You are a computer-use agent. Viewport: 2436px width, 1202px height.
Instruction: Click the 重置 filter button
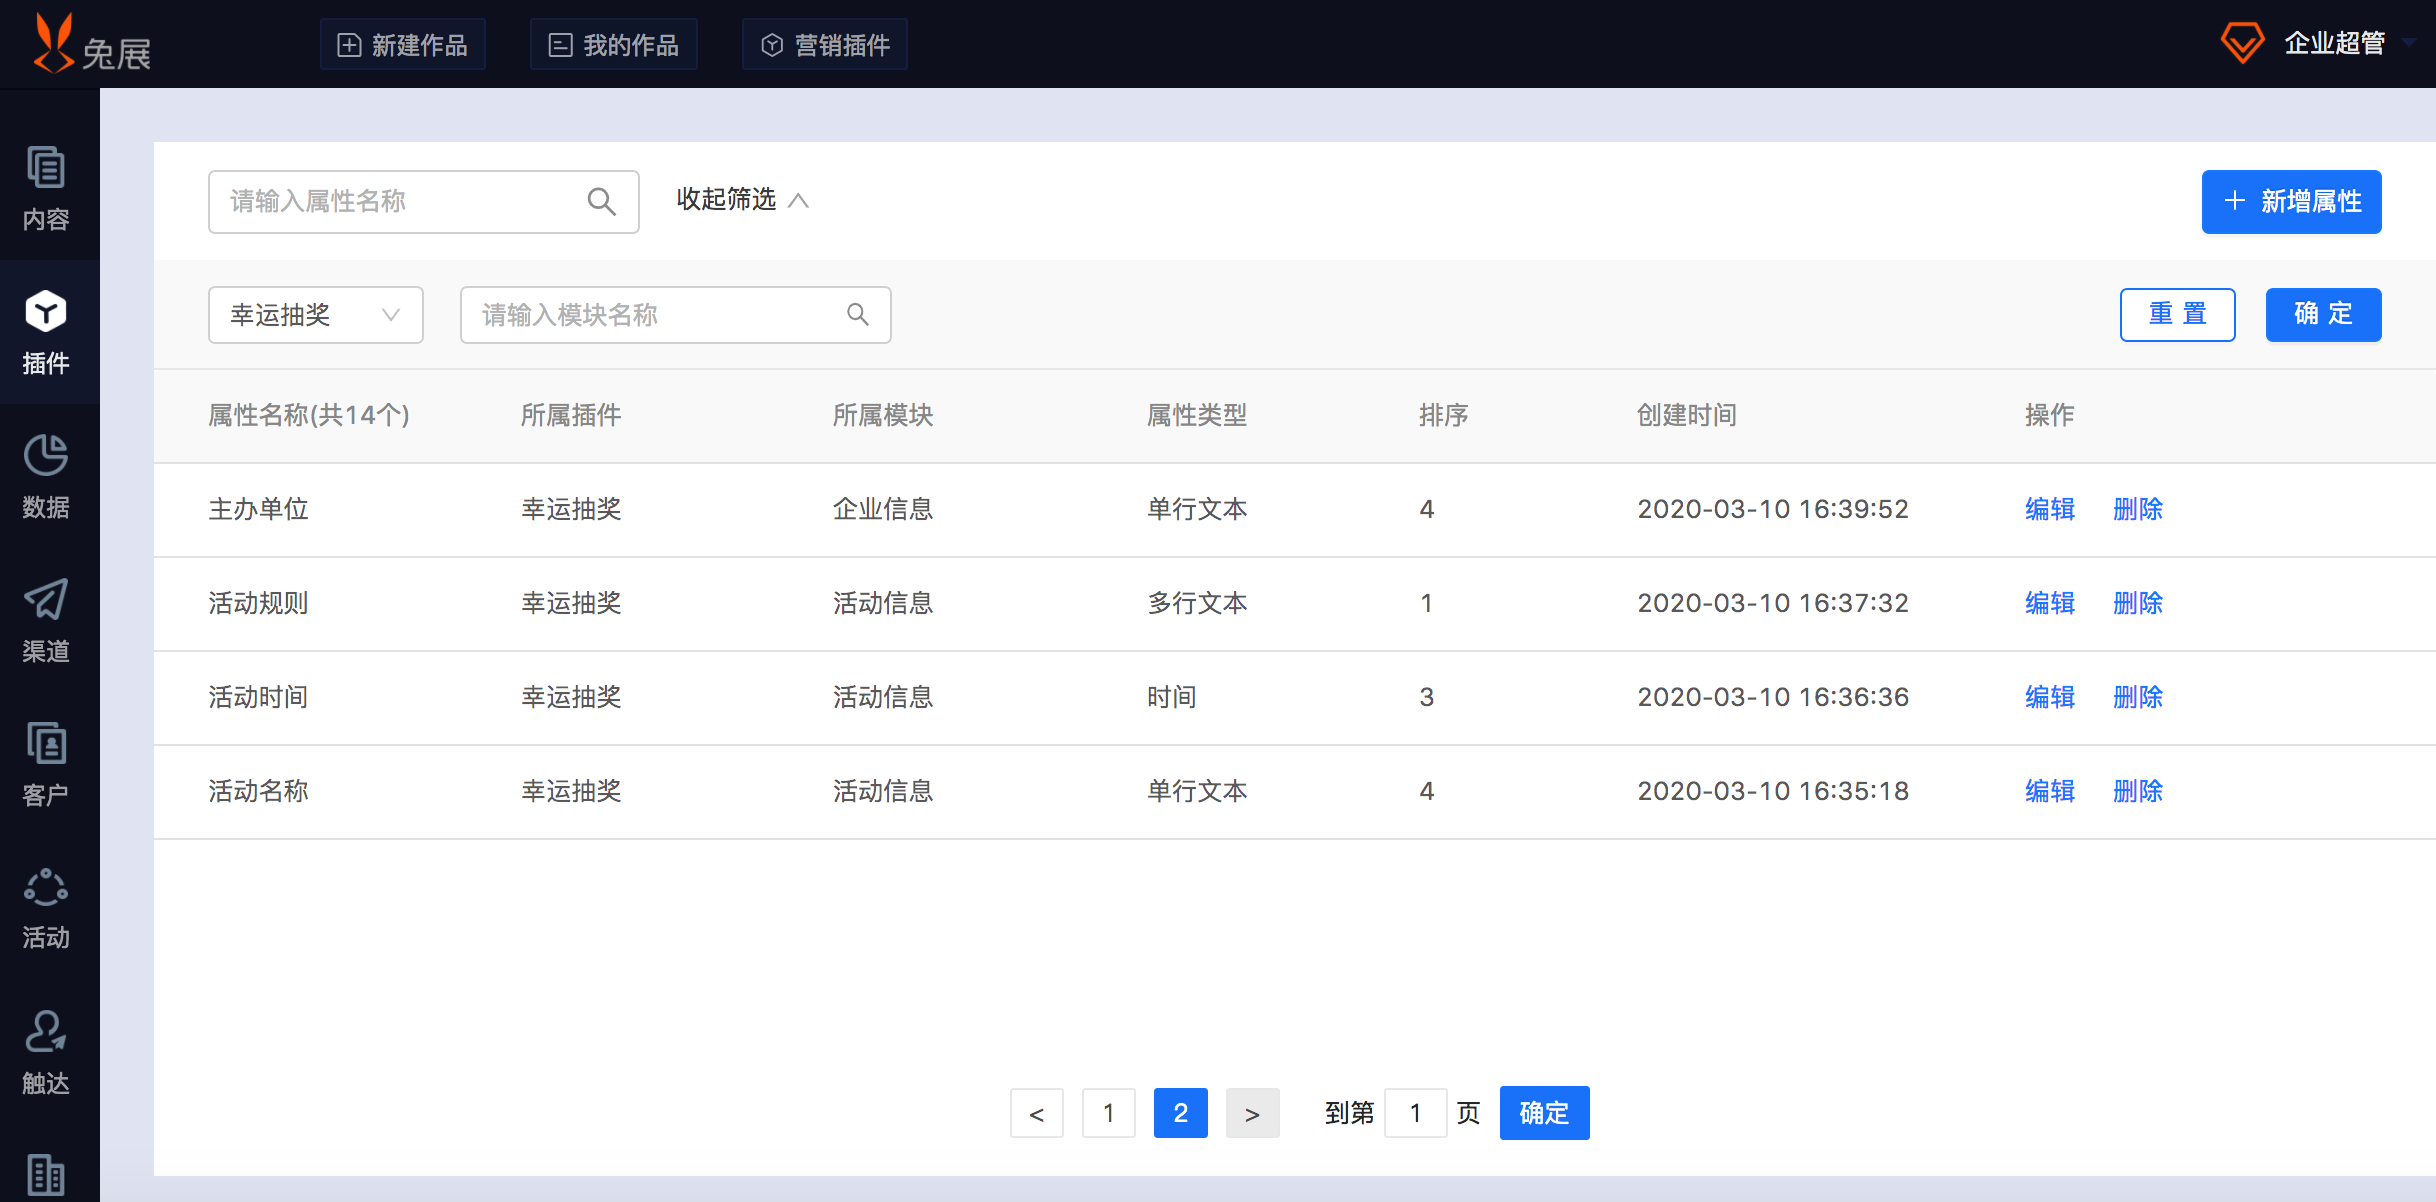pos(2178,315)
